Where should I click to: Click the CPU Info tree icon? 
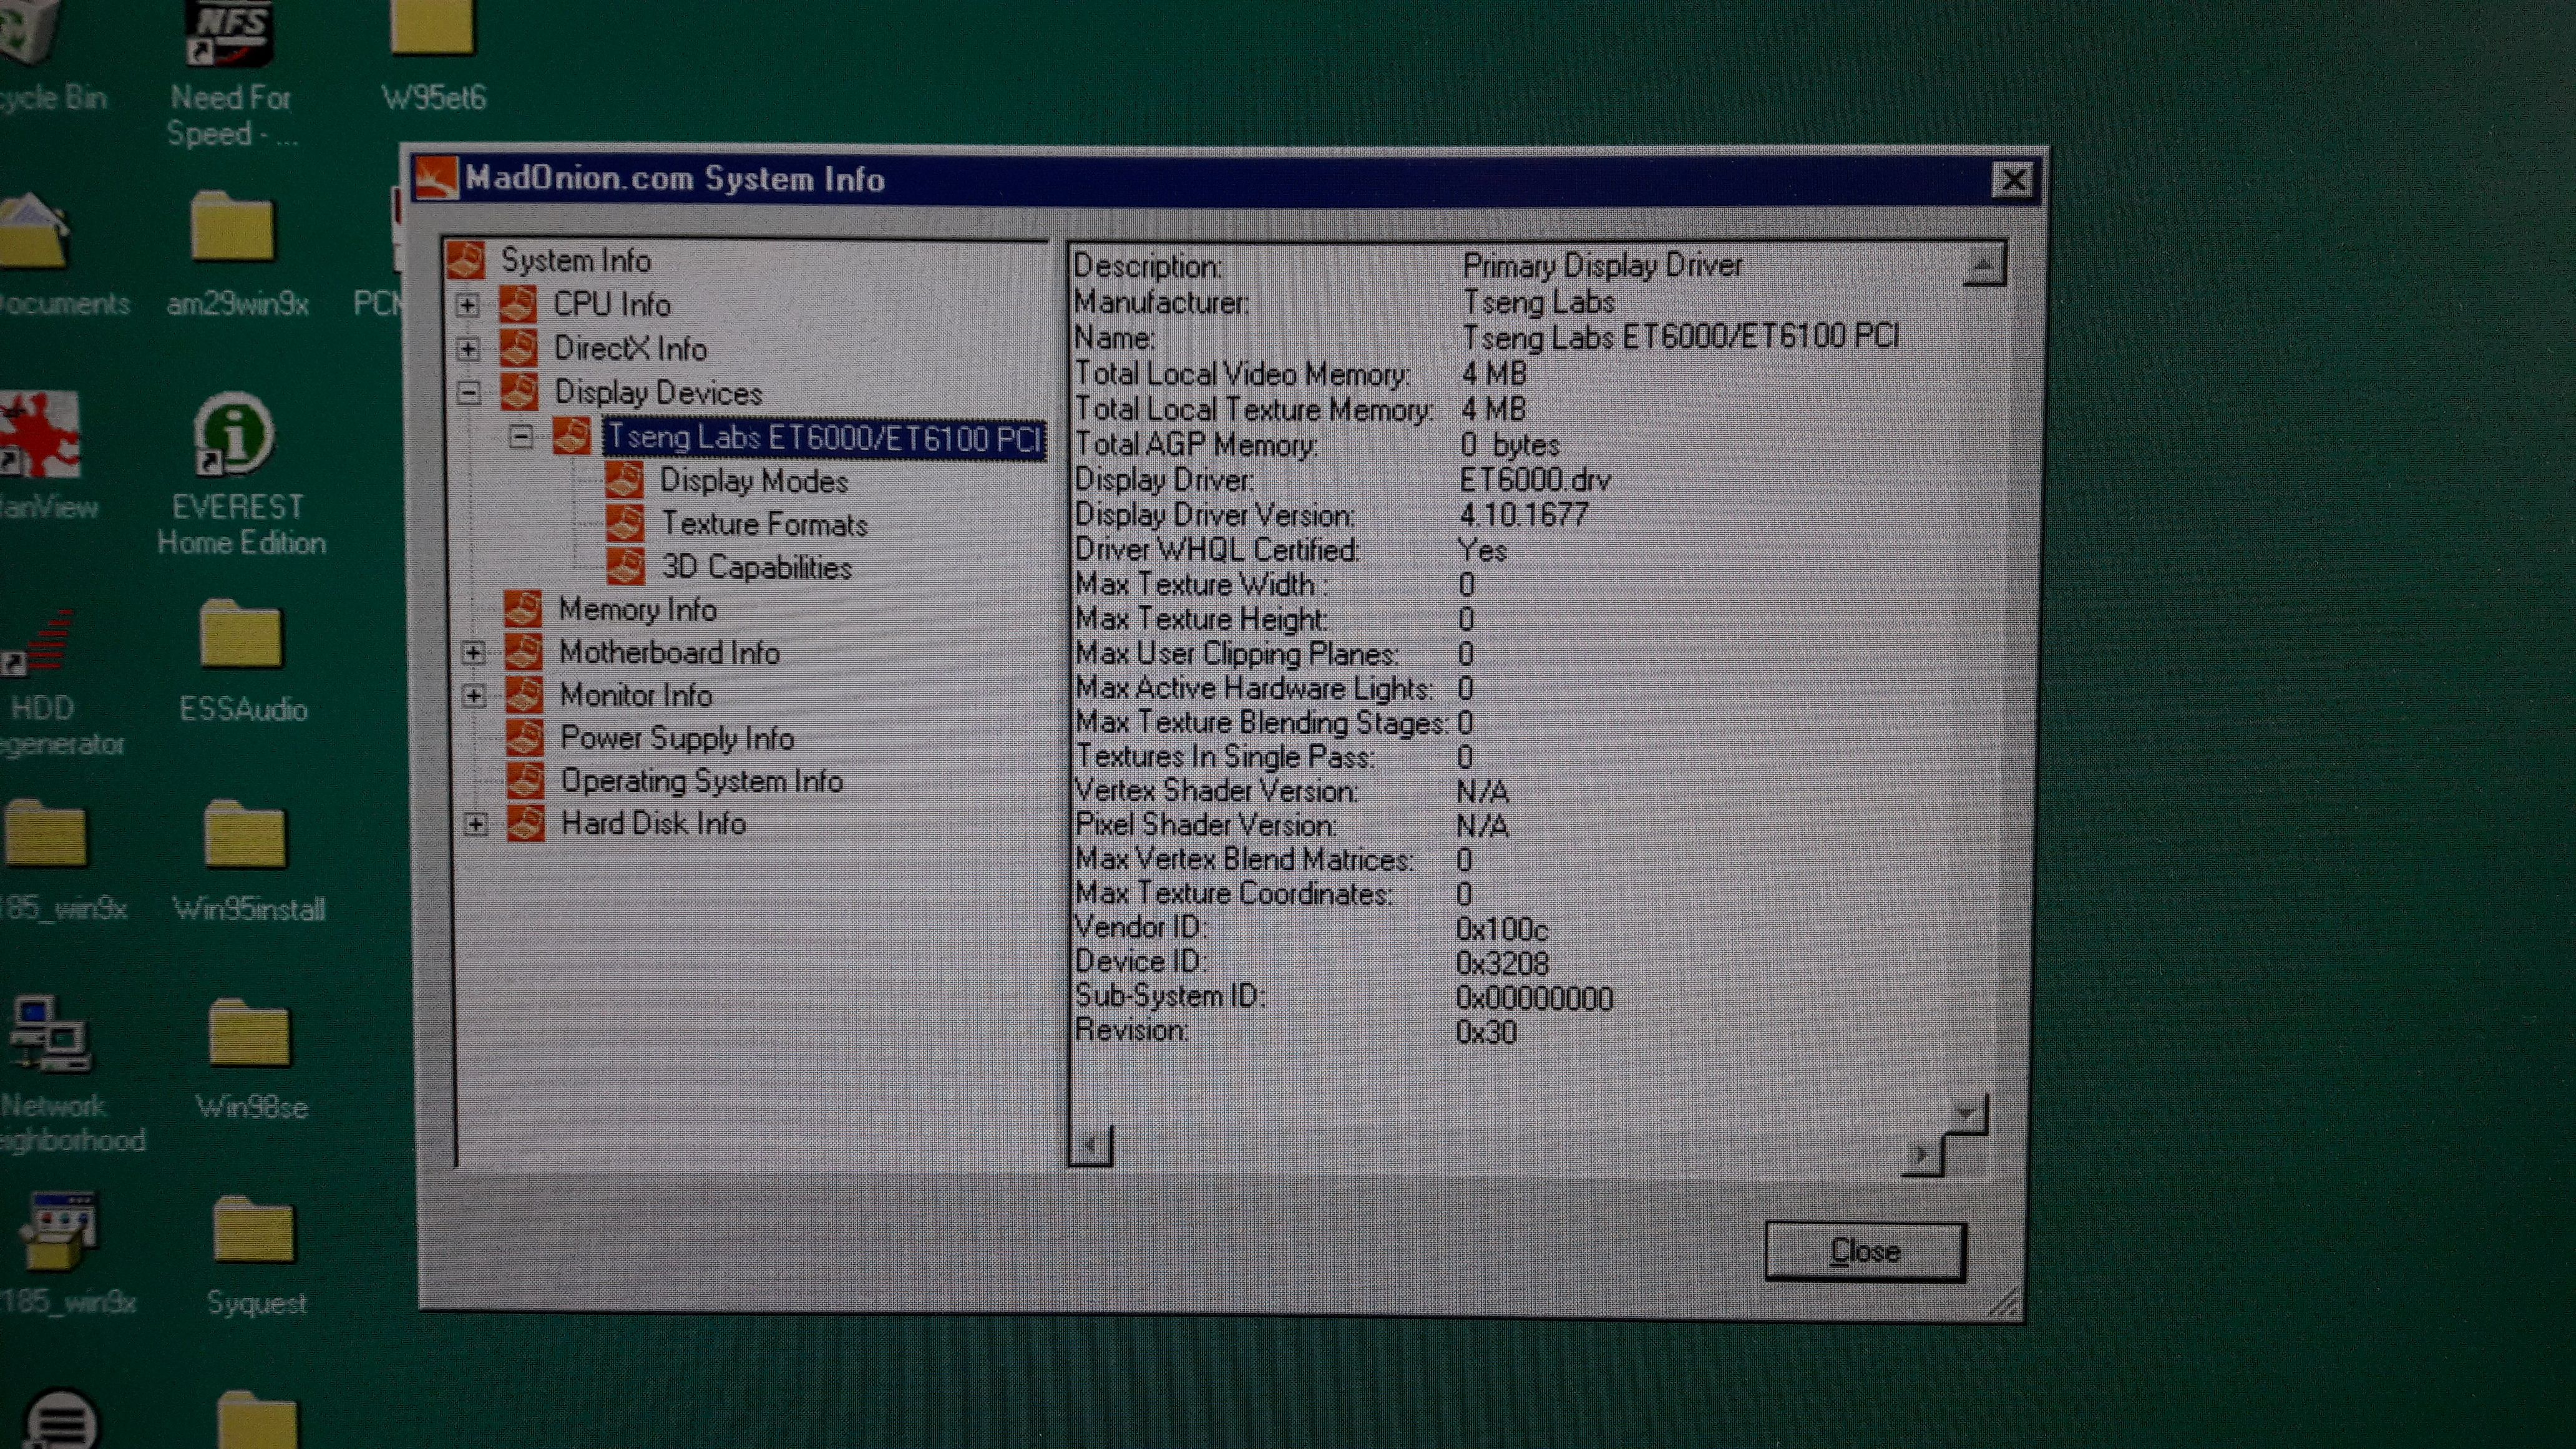click(518, 304)
